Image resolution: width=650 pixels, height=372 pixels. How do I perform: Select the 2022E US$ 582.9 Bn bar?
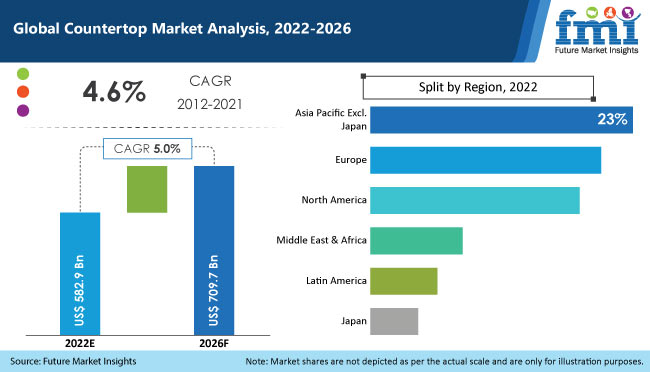click(80, 274)
